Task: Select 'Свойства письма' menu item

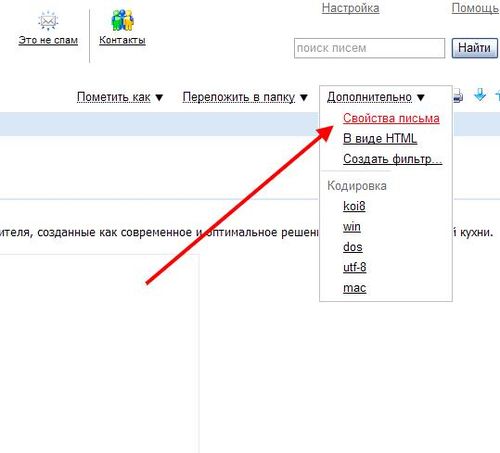Action: pyautogui.click(x=391, y=118)
